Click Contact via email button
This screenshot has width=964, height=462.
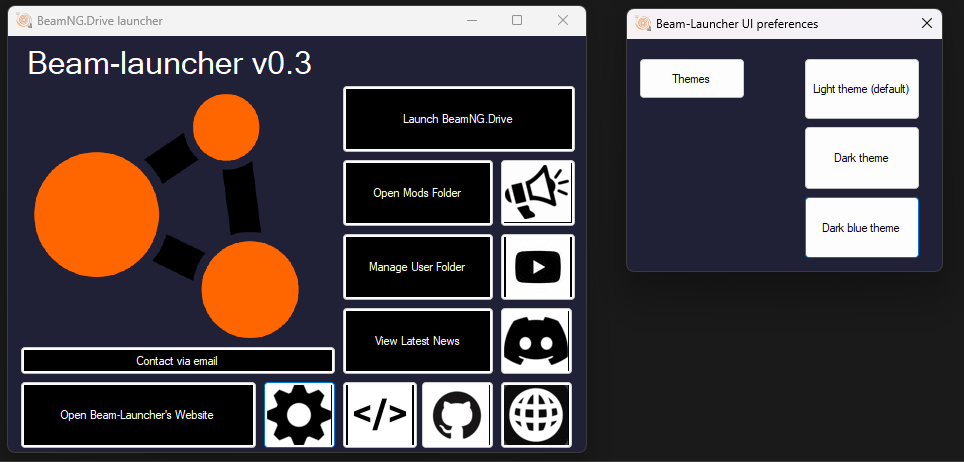178,360
